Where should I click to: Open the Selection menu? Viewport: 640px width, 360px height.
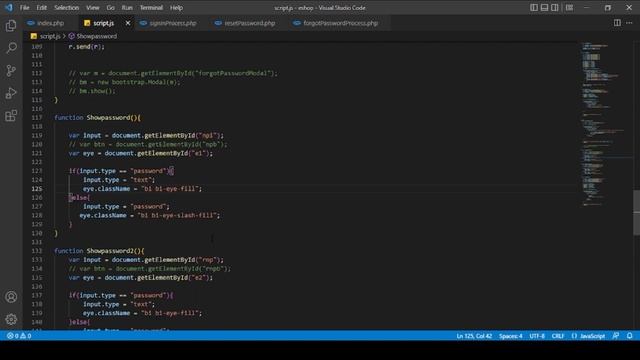coord(67,8)
